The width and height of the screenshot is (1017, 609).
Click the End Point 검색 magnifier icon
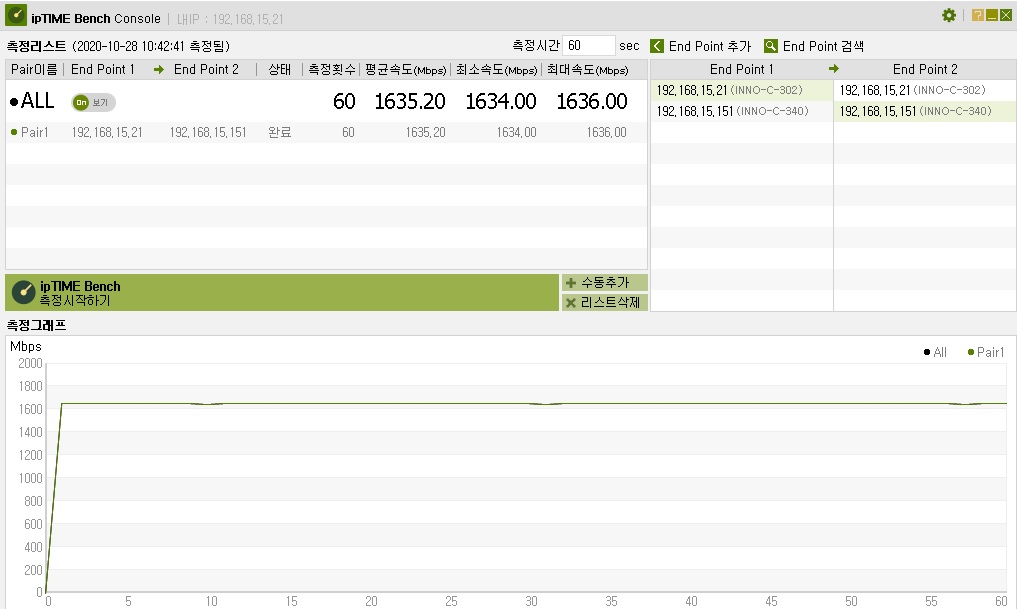click(771, 46)
